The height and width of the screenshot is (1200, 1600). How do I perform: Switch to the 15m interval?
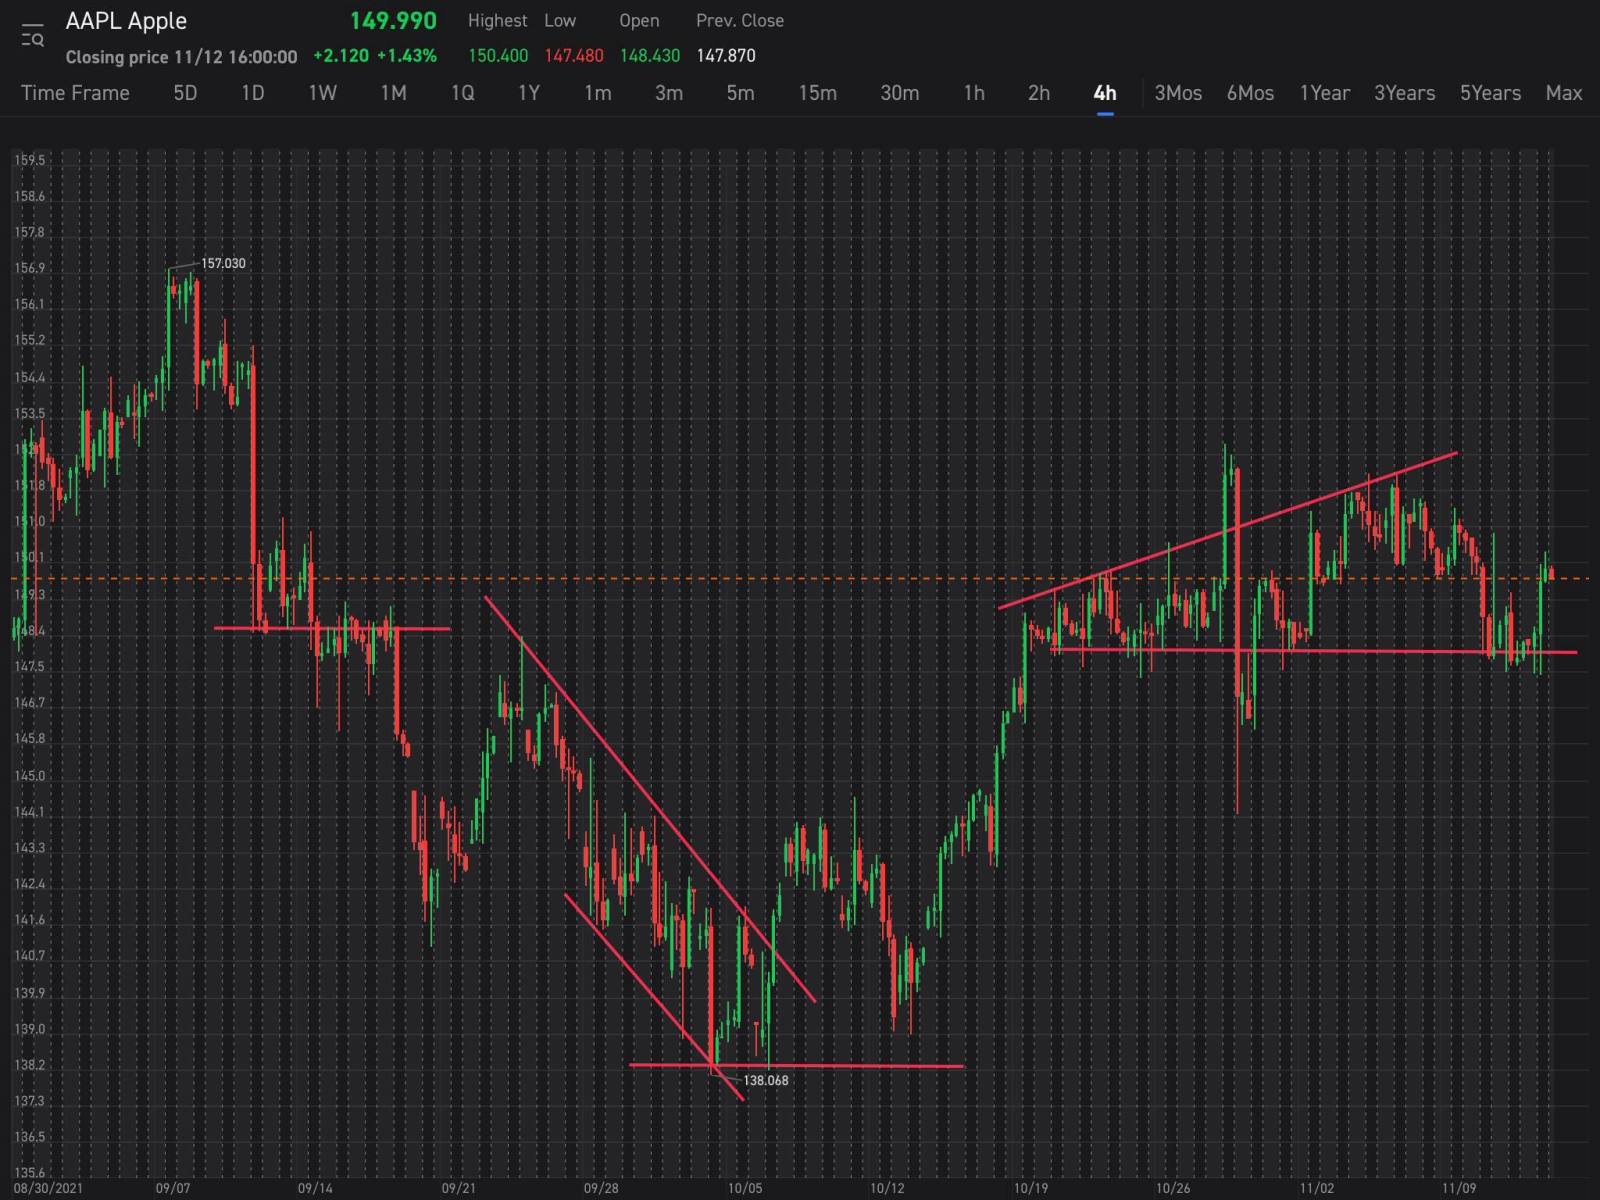(x=817, y=93)
